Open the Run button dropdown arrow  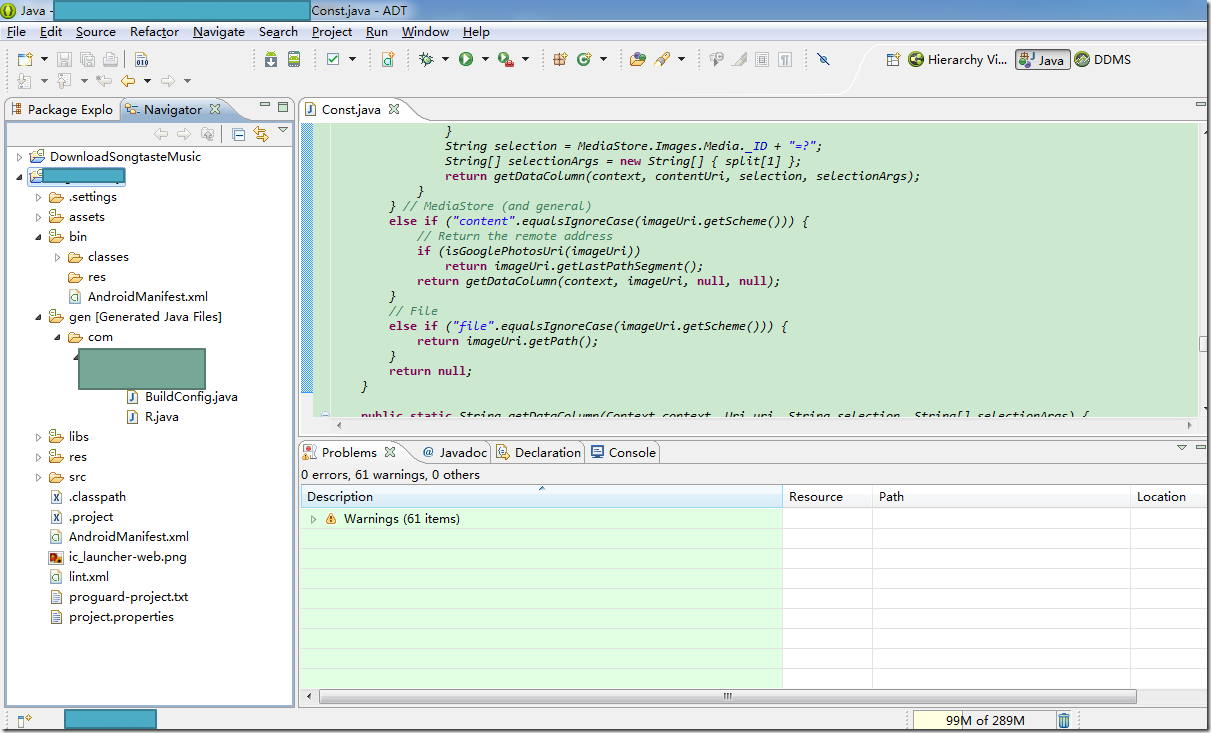coord(485,60)
